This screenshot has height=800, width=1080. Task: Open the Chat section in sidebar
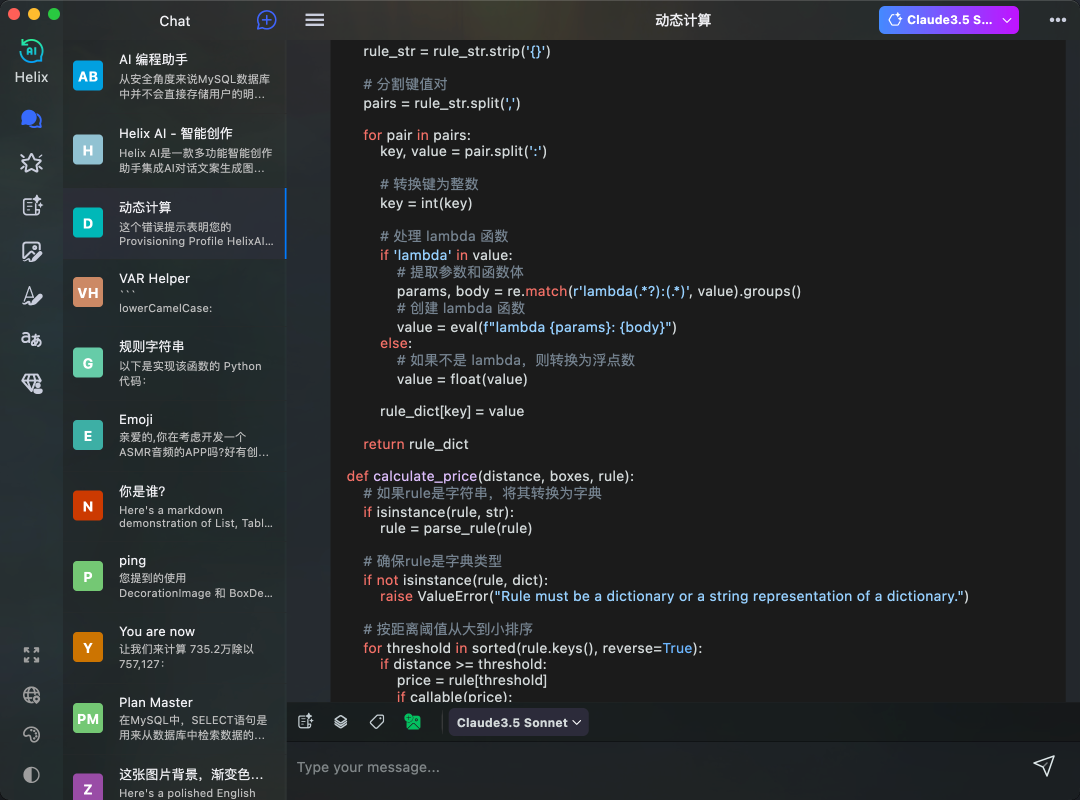[x=31, y=119]
